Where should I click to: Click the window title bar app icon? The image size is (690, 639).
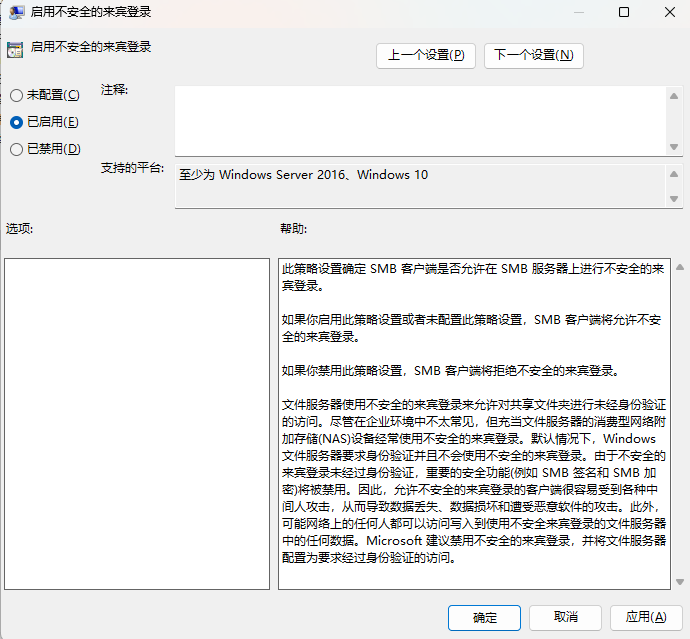pos(16,12)
